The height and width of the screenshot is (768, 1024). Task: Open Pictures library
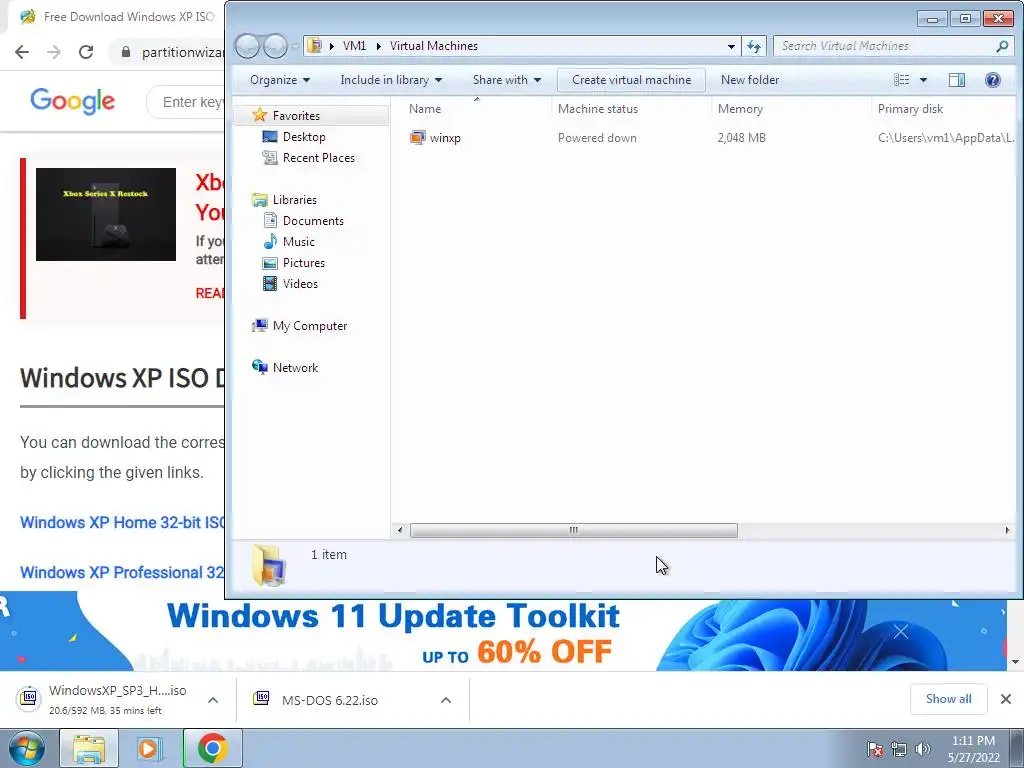click(x=304, y=263)
